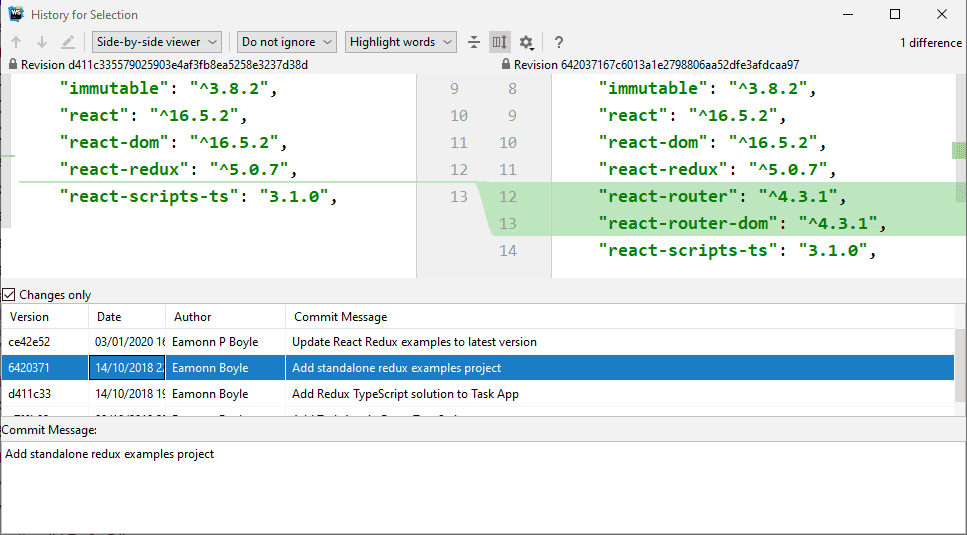Viewport: 967px width, 535px height.
Task: Click "react-redux" line in right pane
Action: pos(718,169)
